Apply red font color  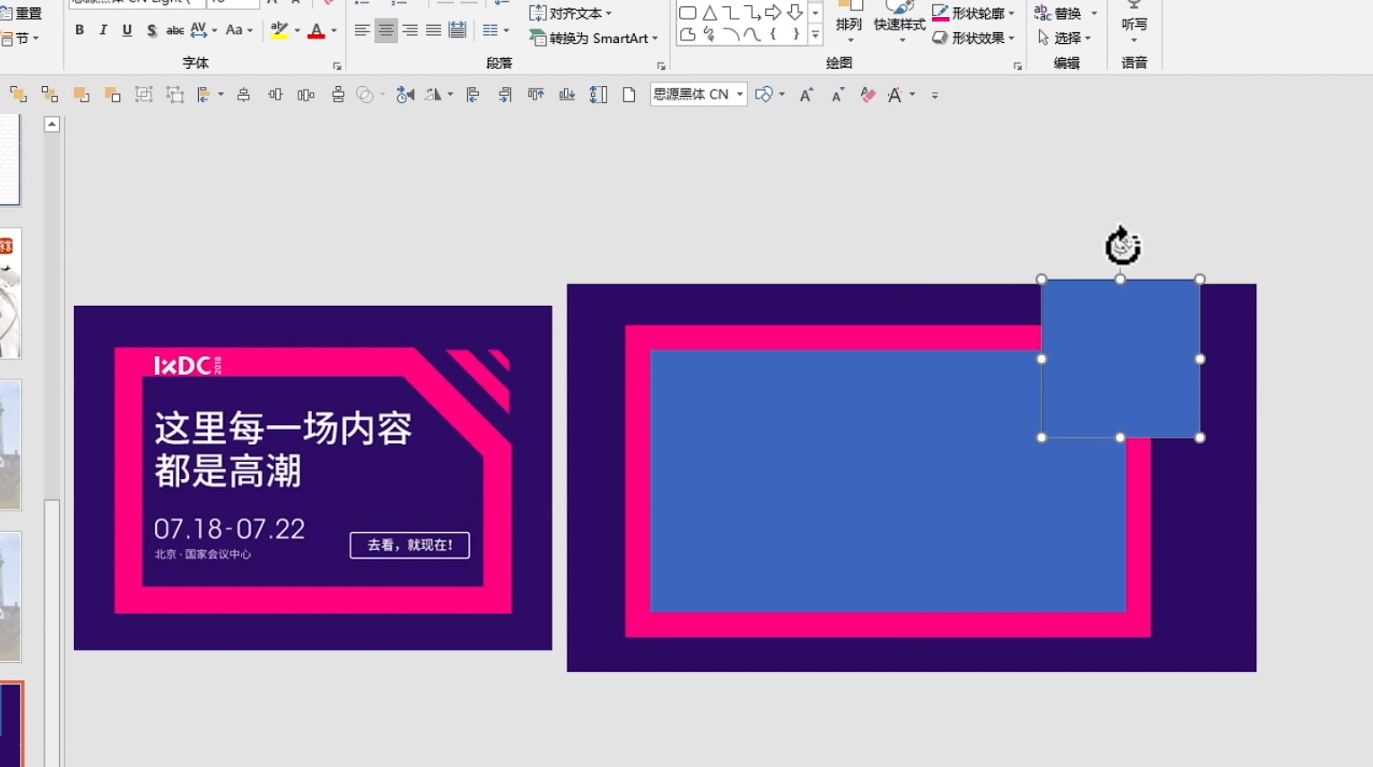316,31
